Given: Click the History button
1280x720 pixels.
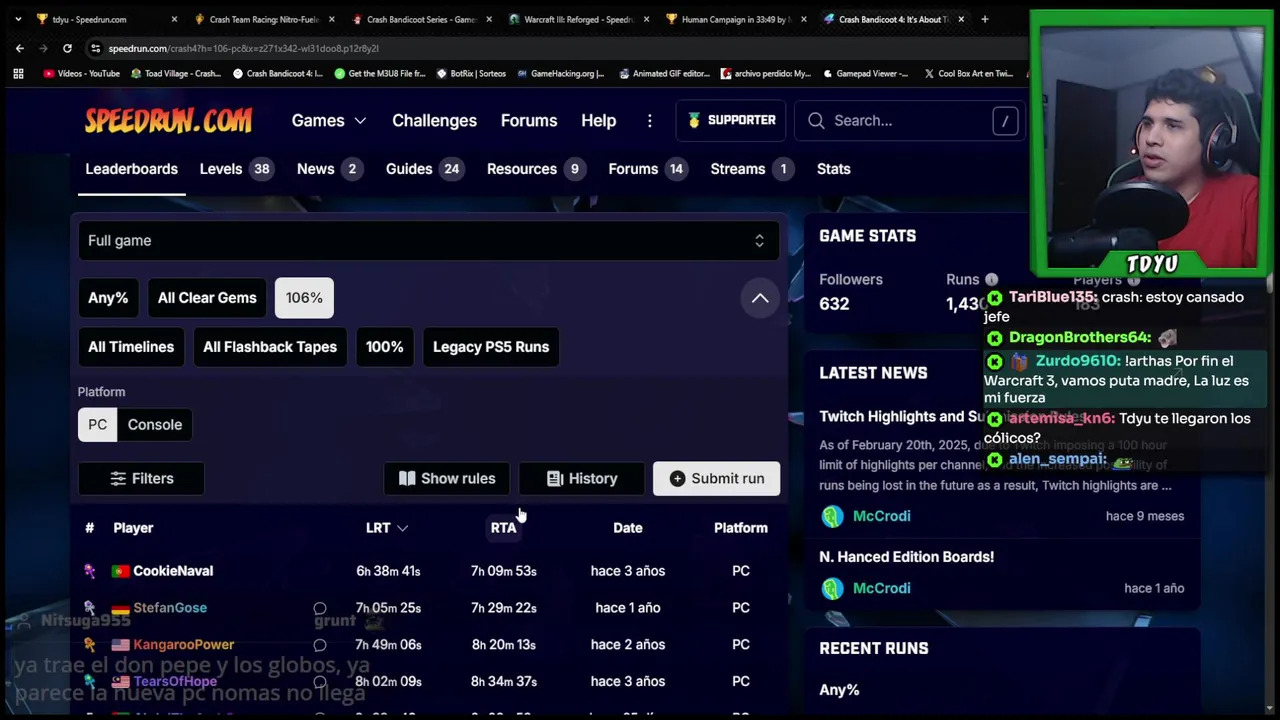Looking at the screenshot, I should pyautogui.click(x=582, y=479).
